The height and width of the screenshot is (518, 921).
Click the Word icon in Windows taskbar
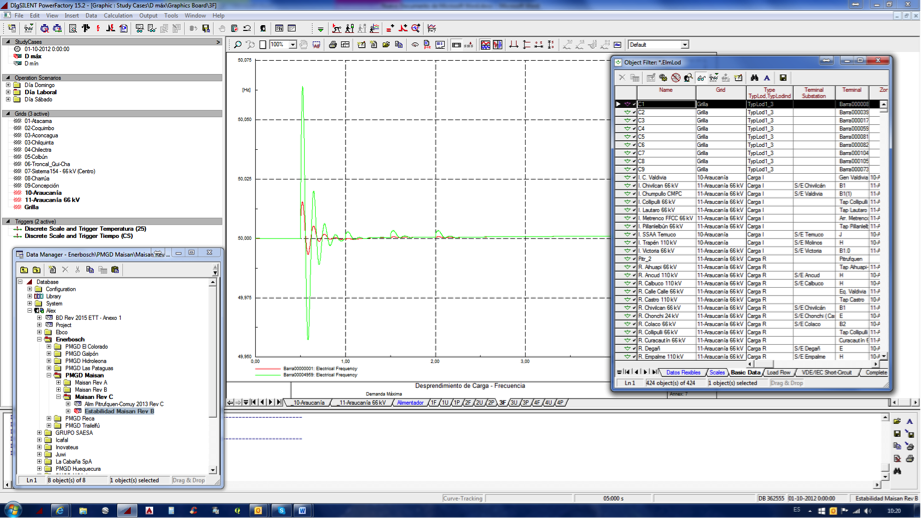(x=302, y=510)
